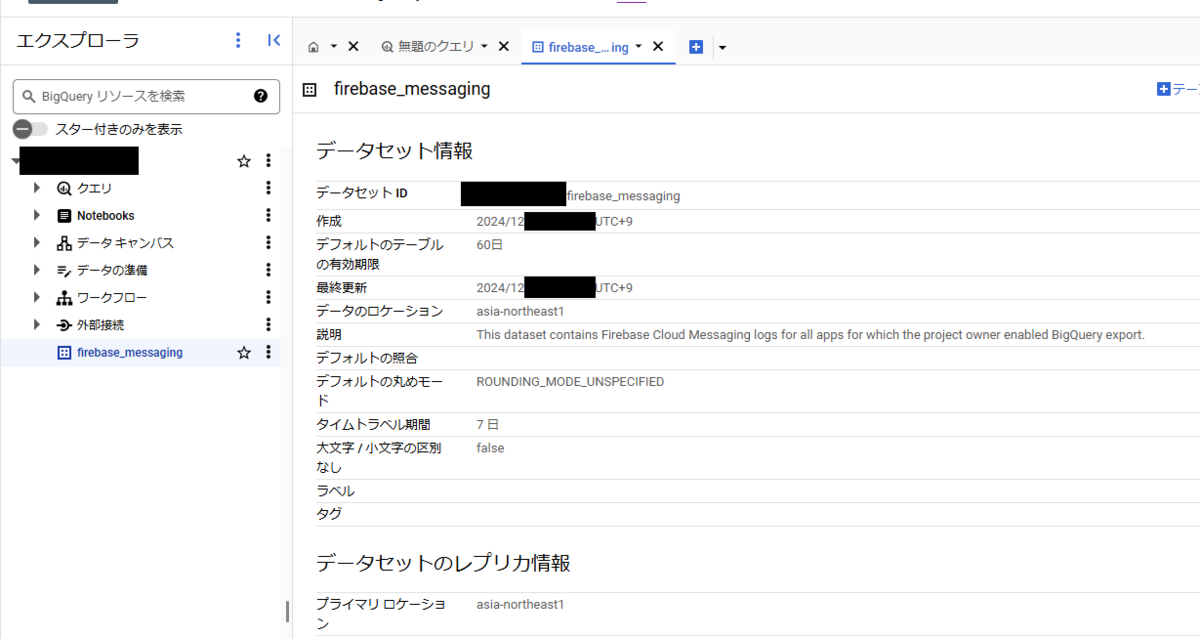1200x639 pixels.
Task: Click the Firebase Cloud Messaging description text
Action: point(810,335)
